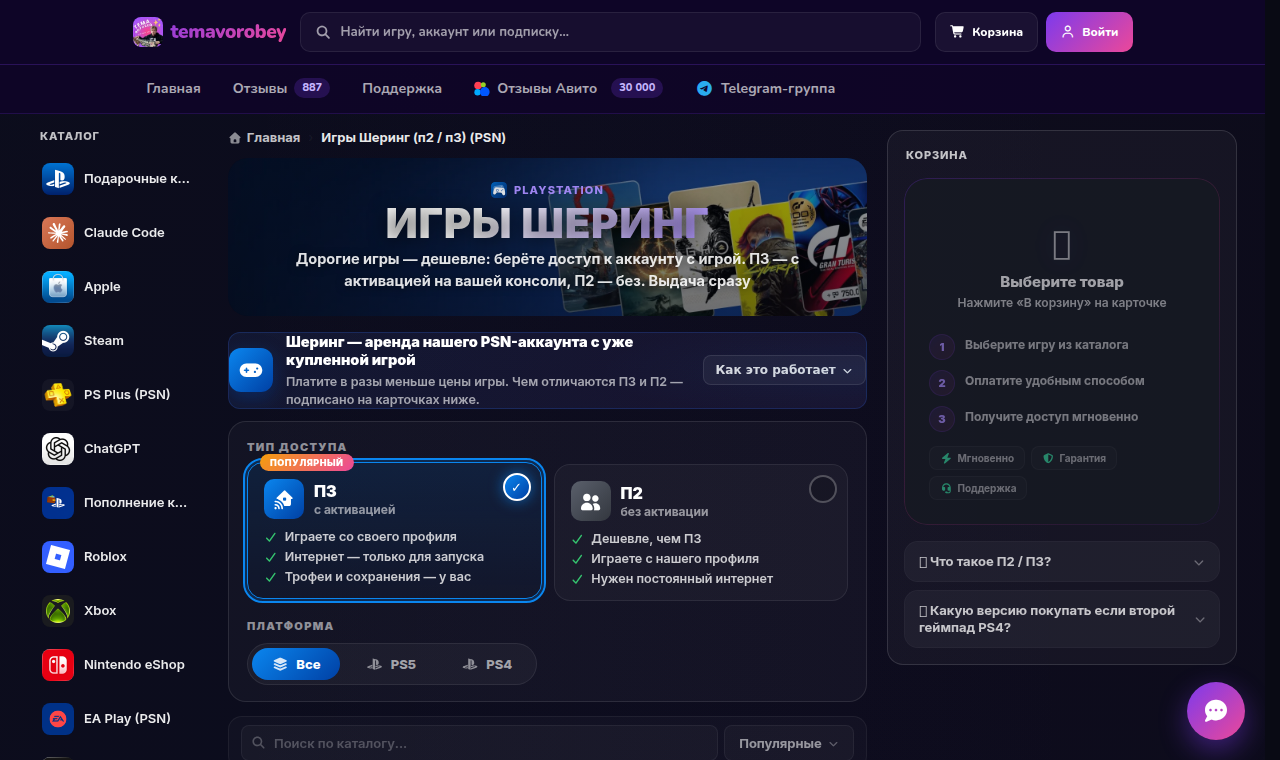Click the Войти login button

click(1089, 32)
